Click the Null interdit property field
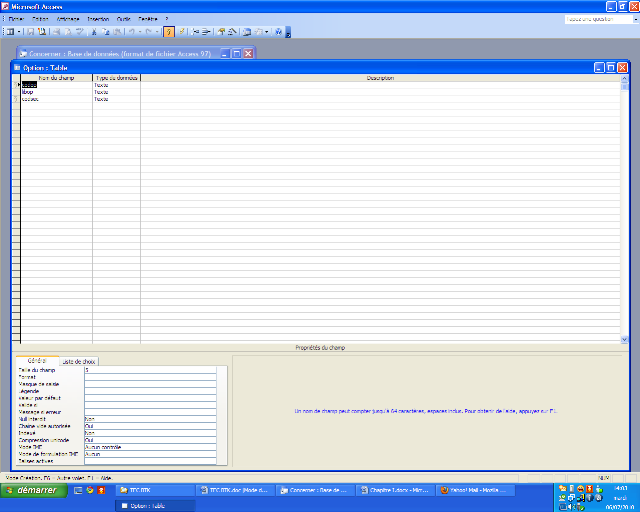This screenshot has width=640, height=512. 150,419
